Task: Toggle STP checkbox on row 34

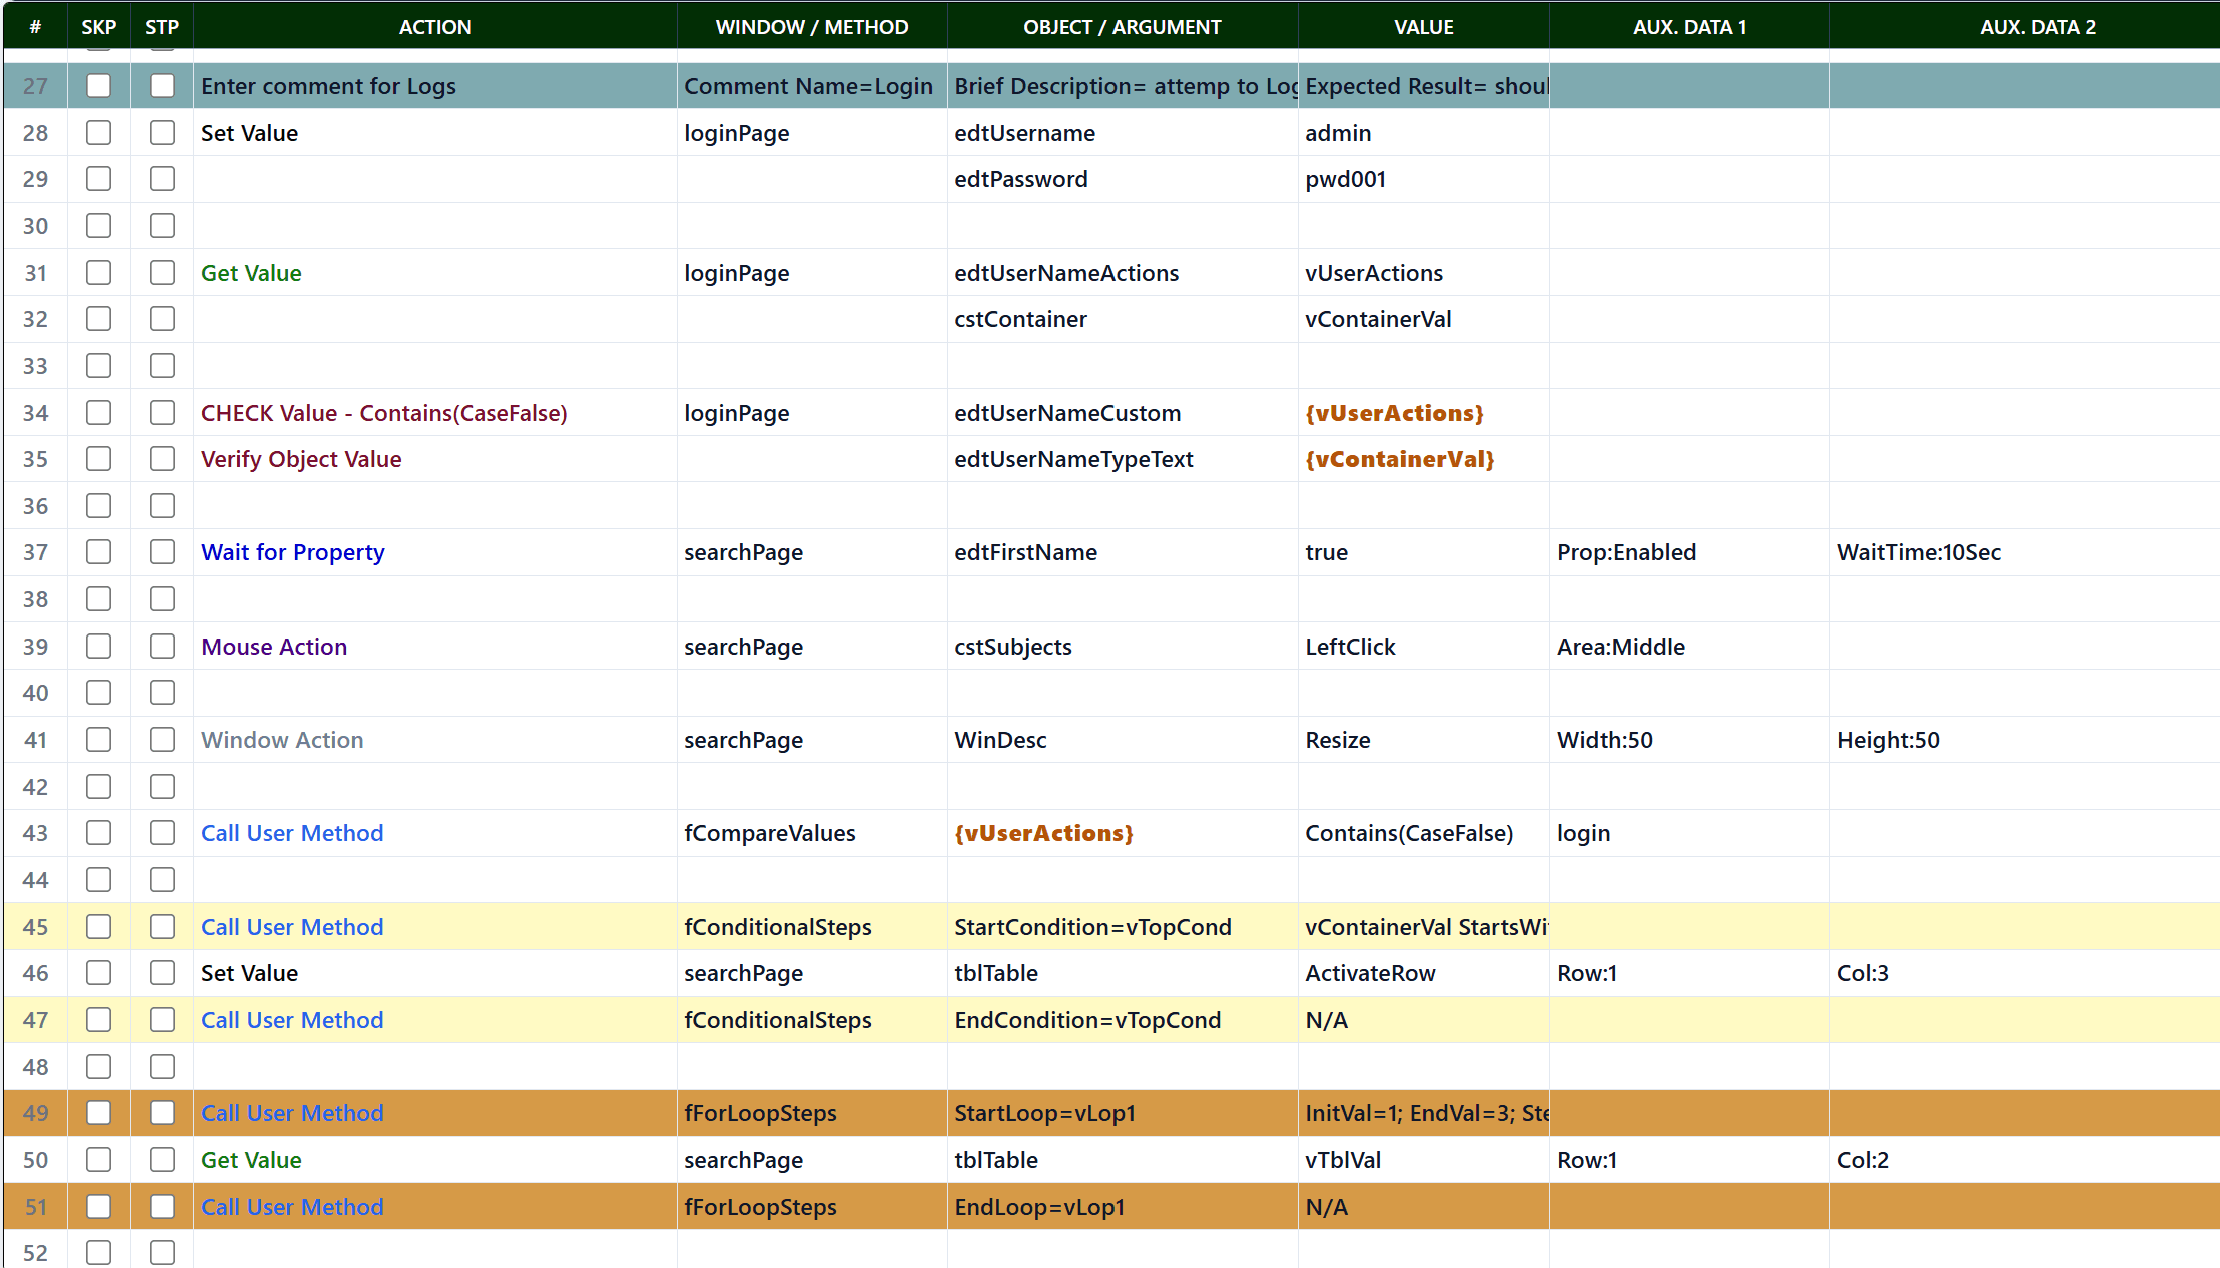Action: point(162,412)
